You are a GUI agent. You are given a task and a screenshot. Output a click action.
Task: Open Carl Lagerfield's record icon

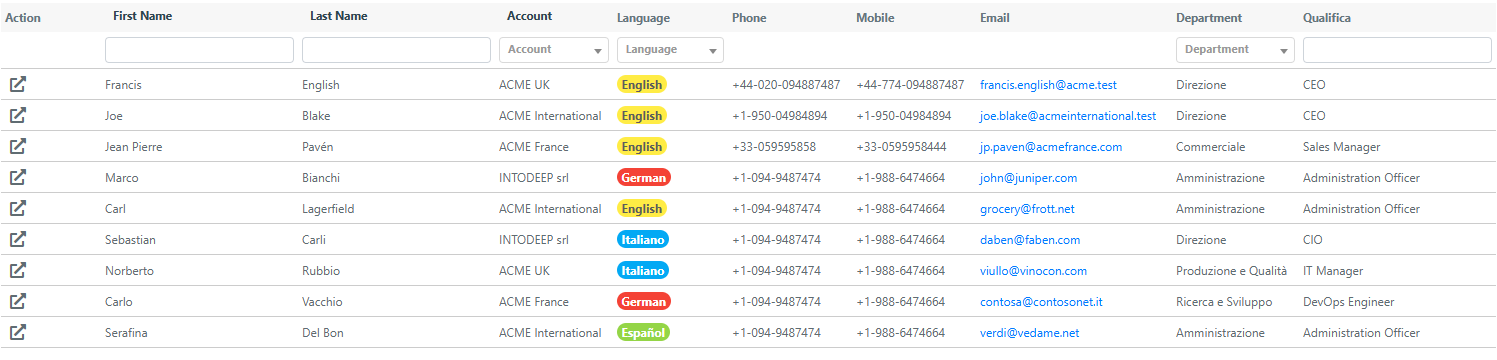18,209
